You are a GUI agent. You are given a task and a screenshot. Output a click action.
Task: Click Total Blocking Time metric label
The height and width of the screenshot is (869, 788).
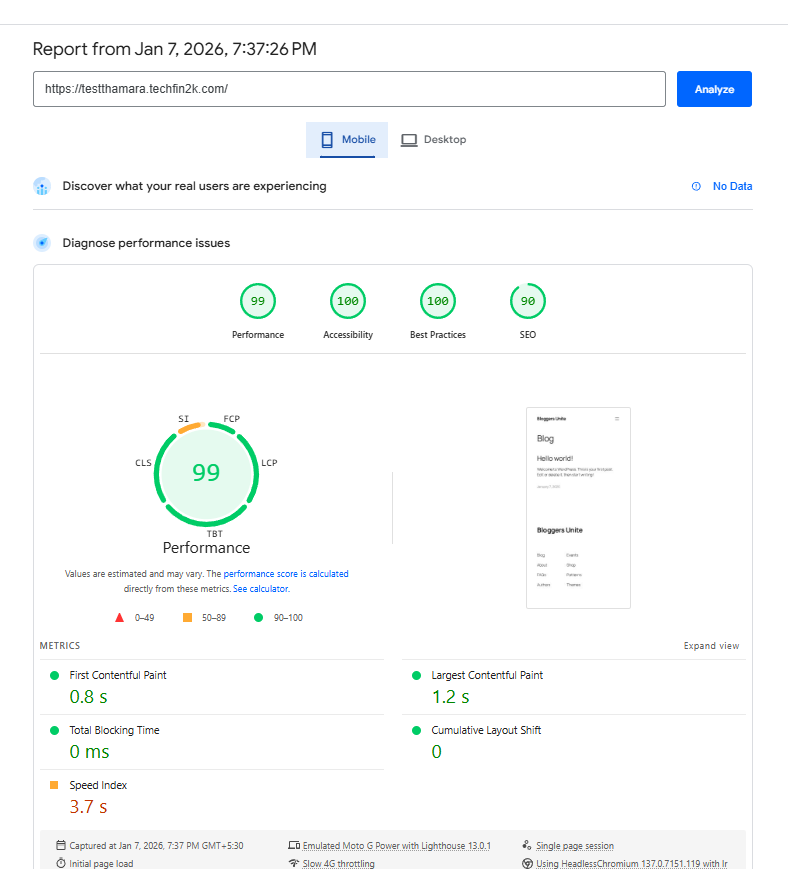click(x=114, y=730)
